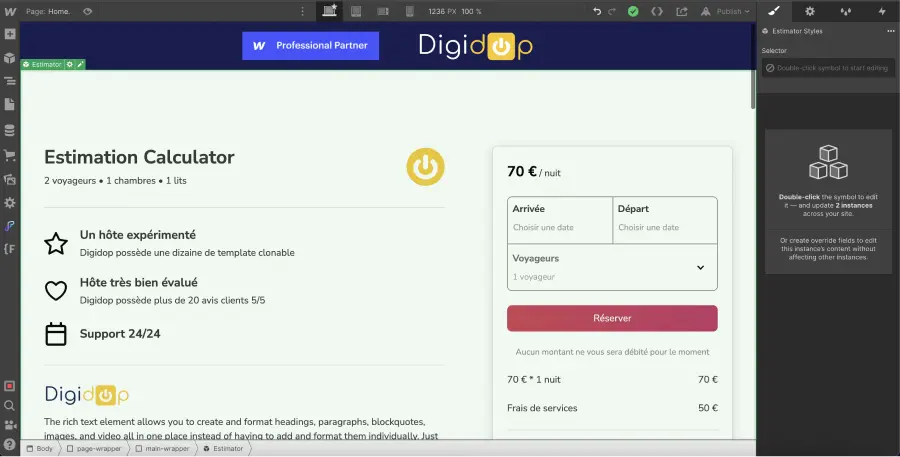Click the undo arrow
This screenshot has height=457, width=900.
(x=597, y=11)
